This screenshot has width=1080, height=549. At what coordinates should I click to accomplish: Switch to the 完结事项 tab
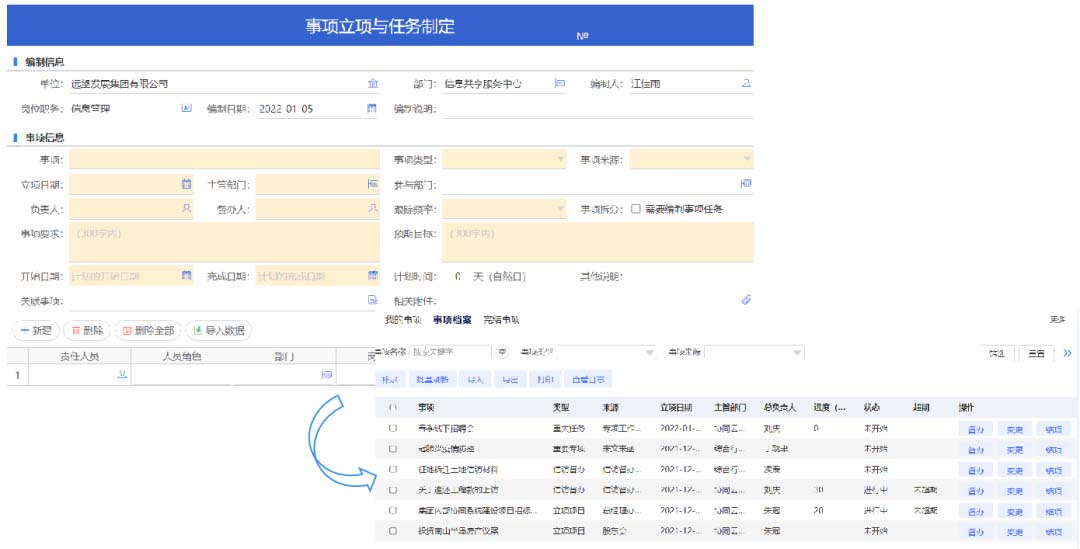[x=501, y=320]
